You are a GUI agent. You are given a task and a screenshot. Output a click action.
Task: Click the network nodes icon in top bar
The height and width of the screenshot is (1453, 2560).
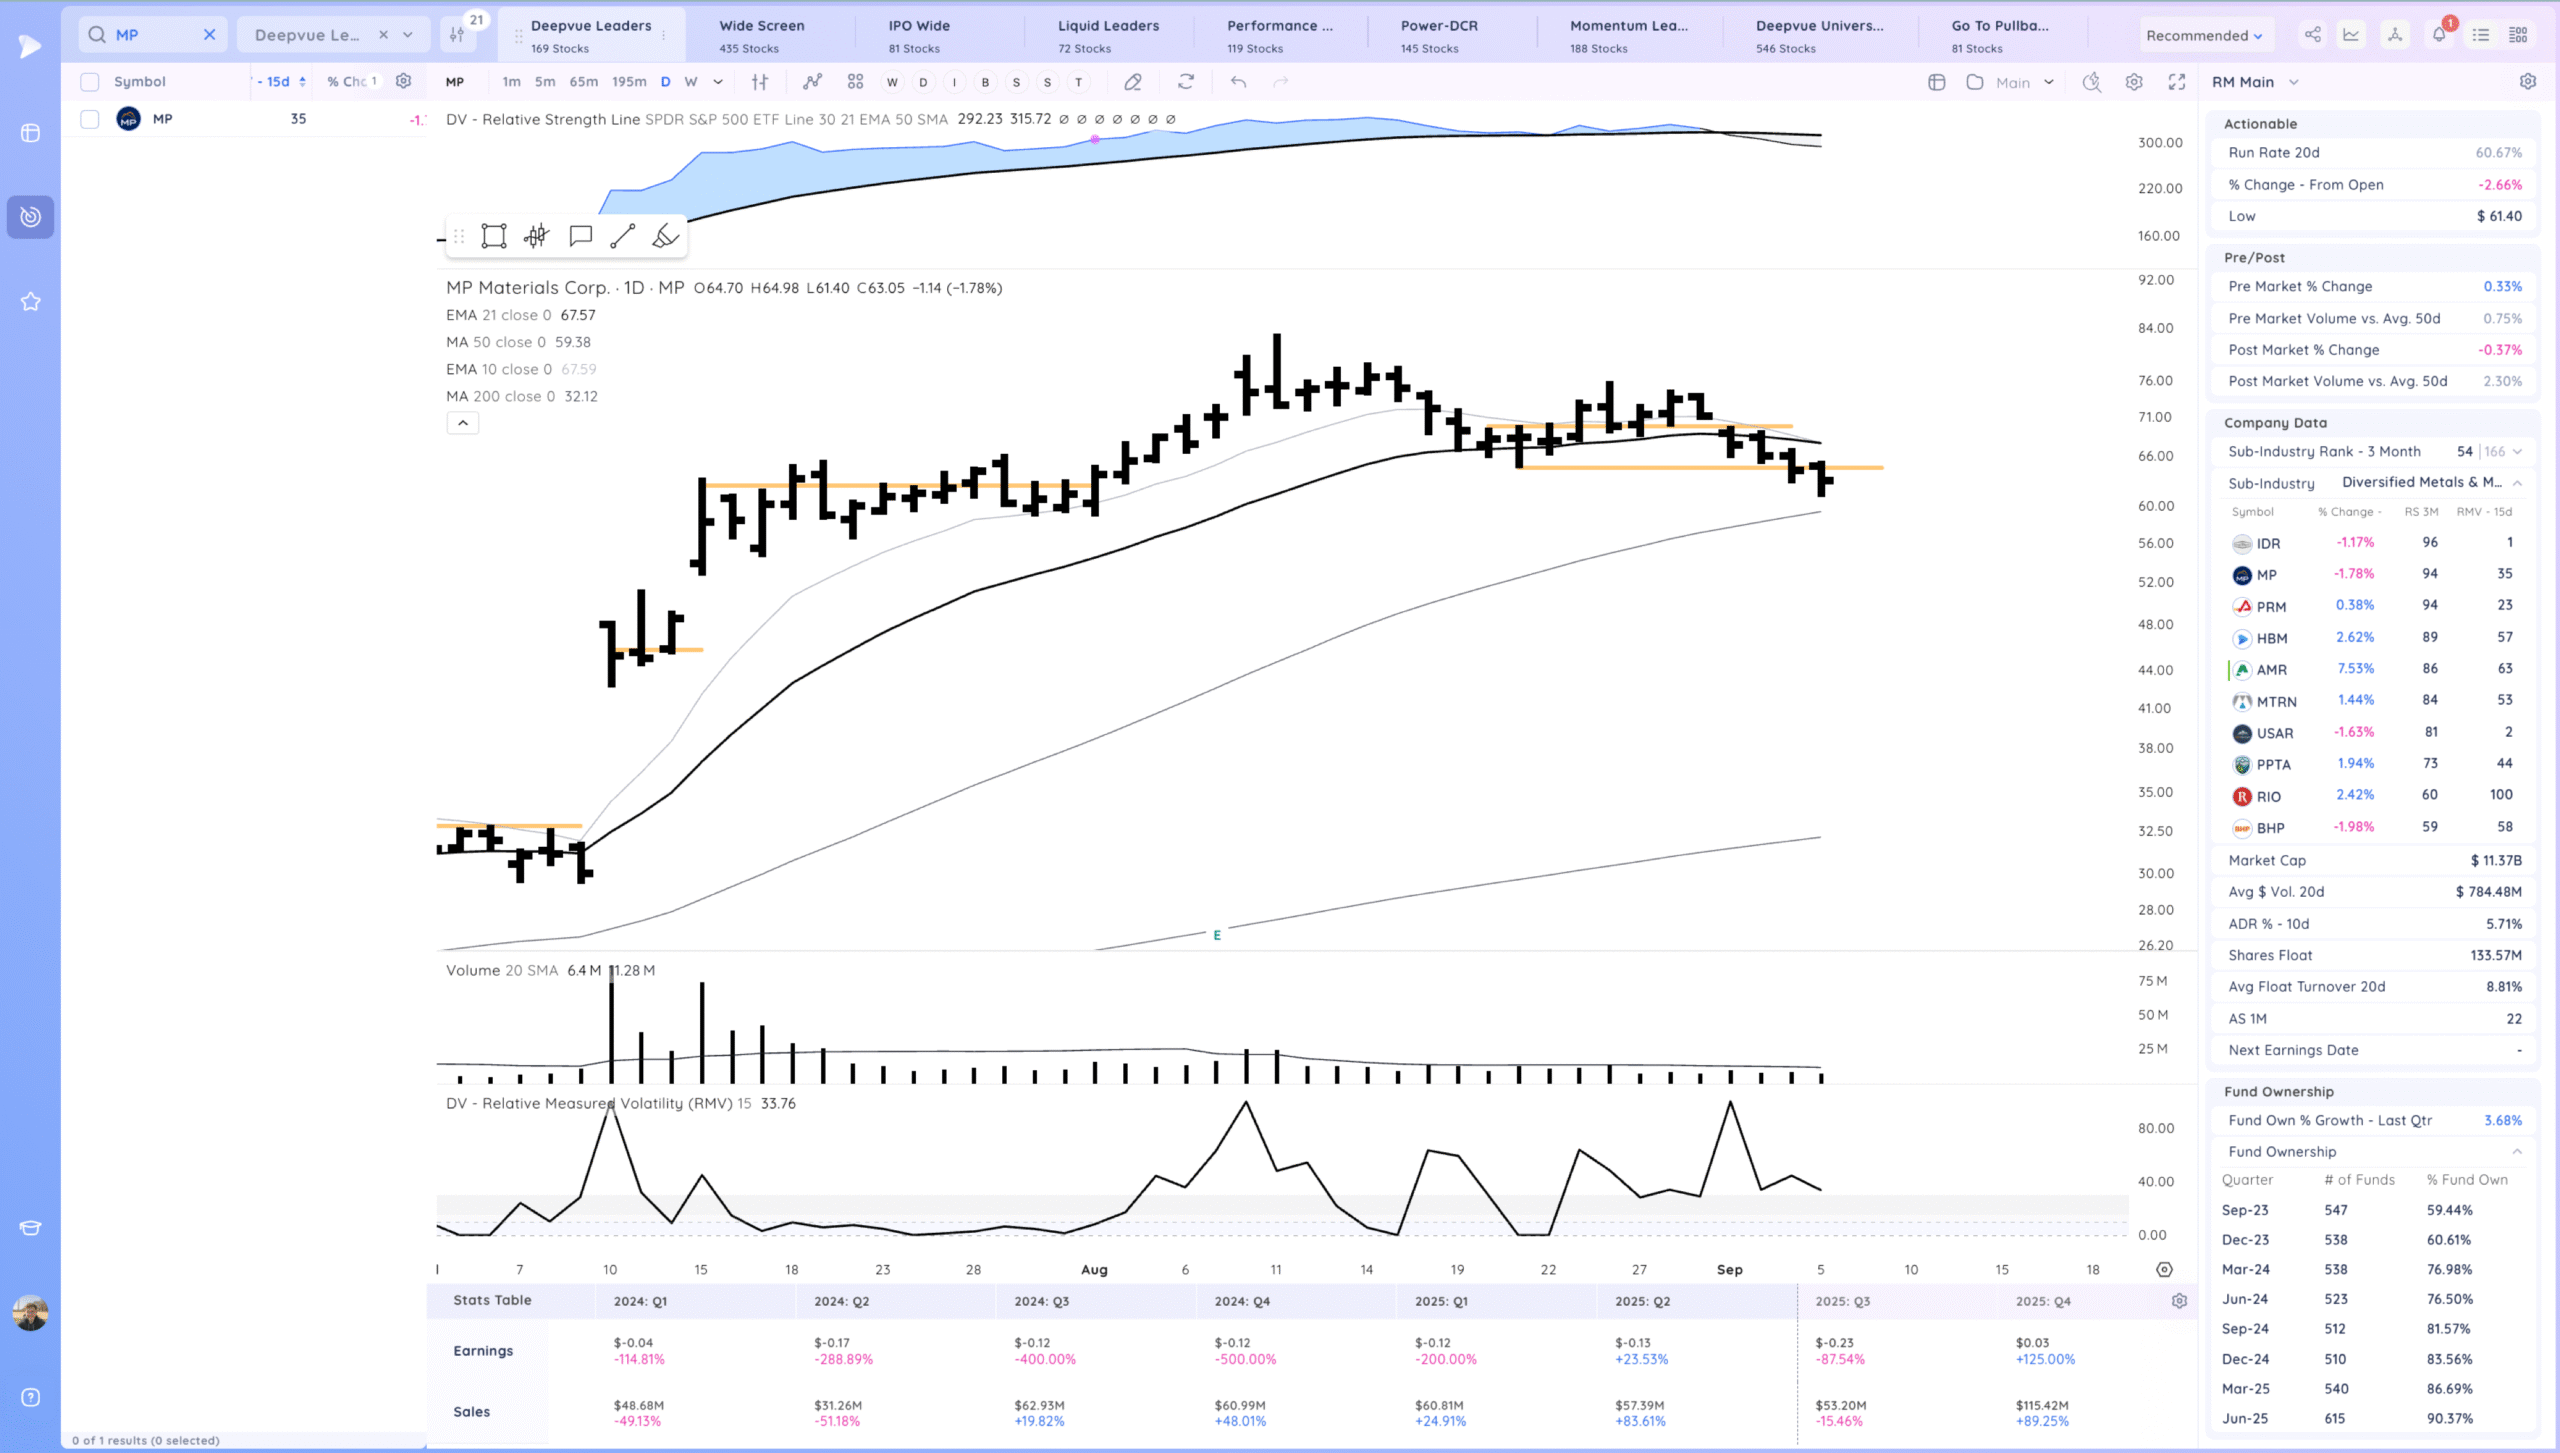coord(2395,35)
